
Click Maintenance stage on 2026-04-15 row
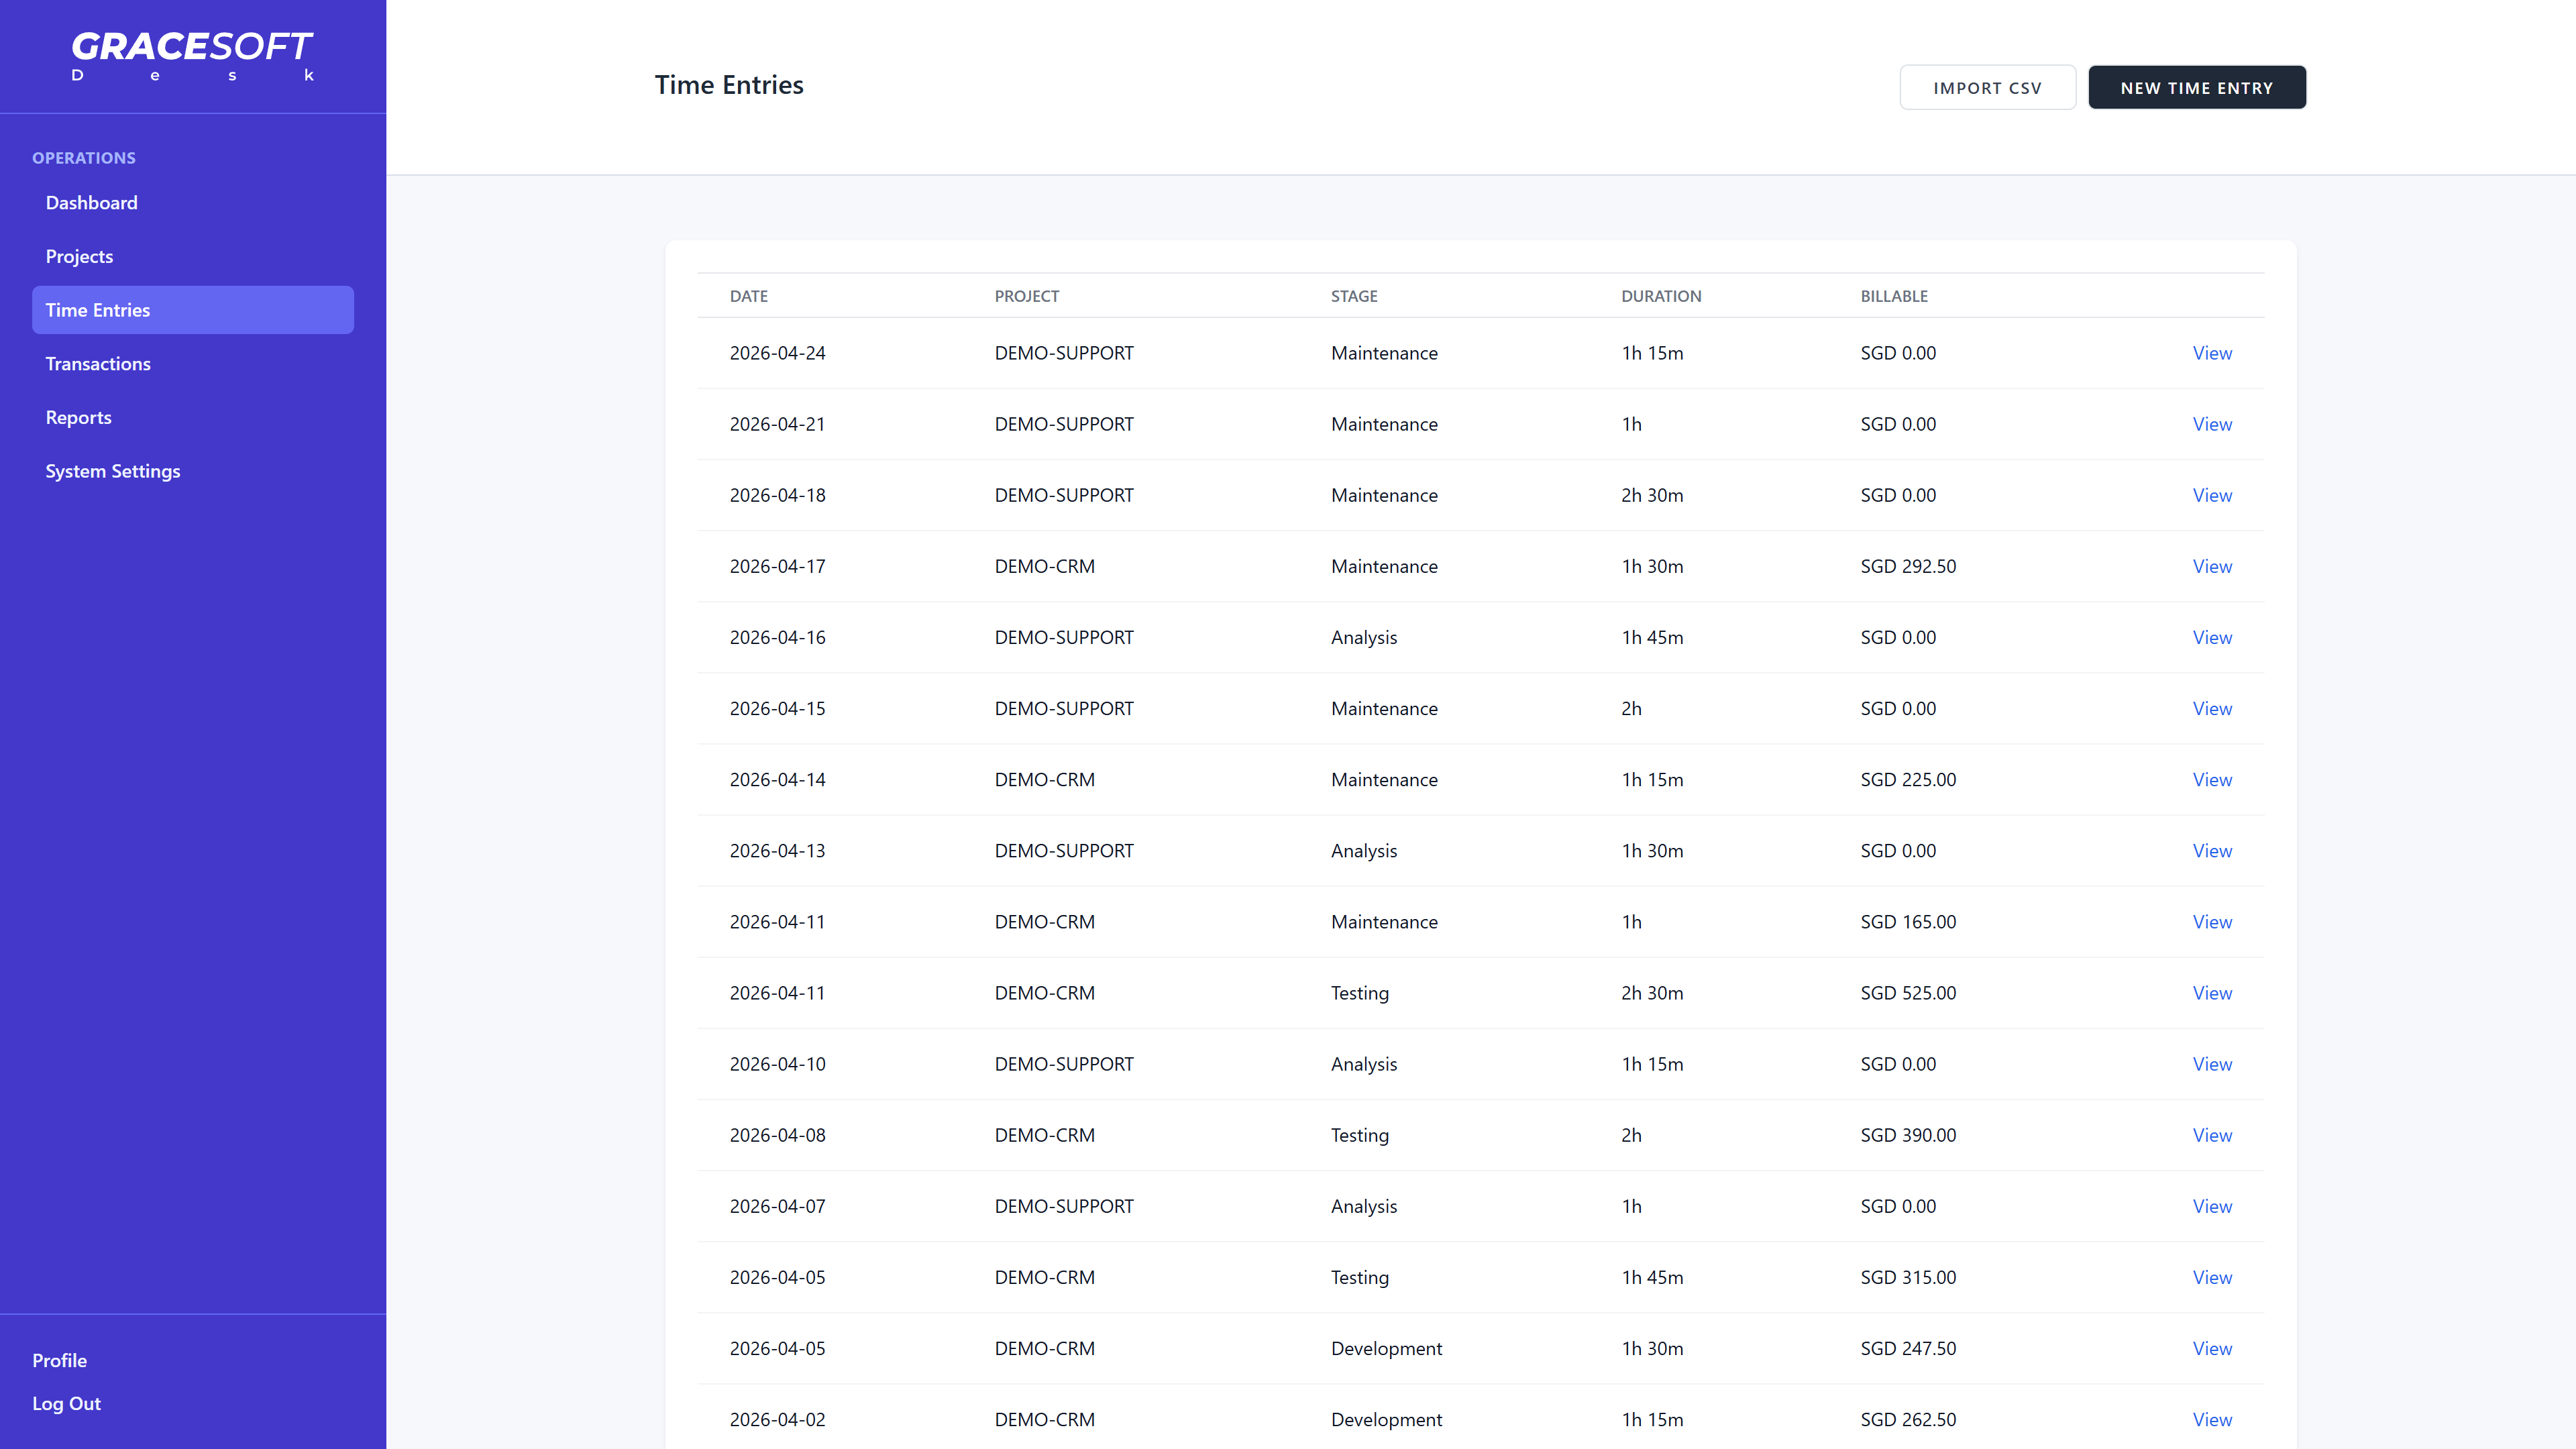coord(1384,708)
